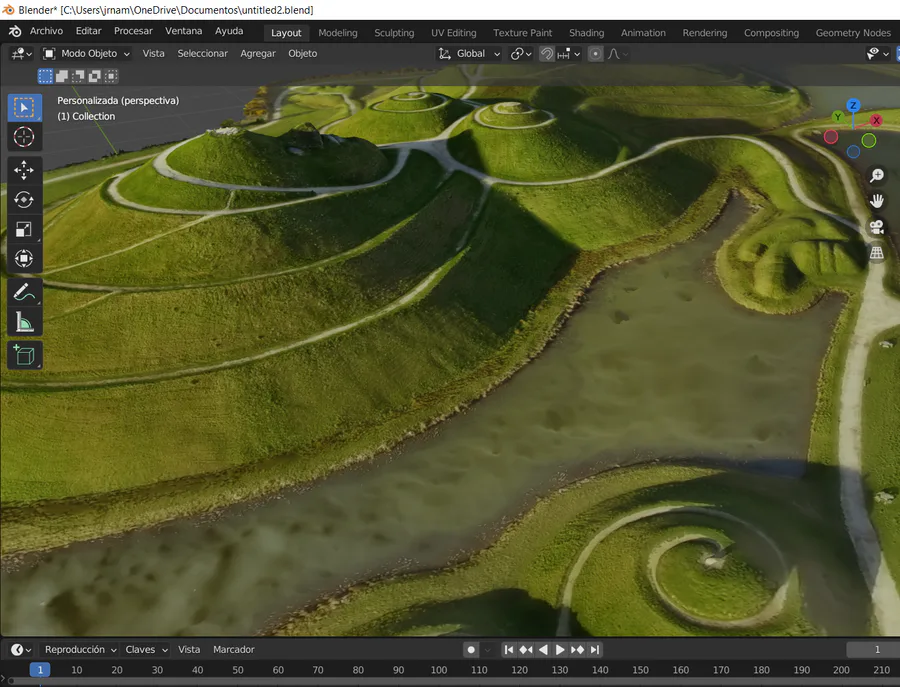900x687 pixels.
Task: Open the Editar menu
Action: pos(88,31)
